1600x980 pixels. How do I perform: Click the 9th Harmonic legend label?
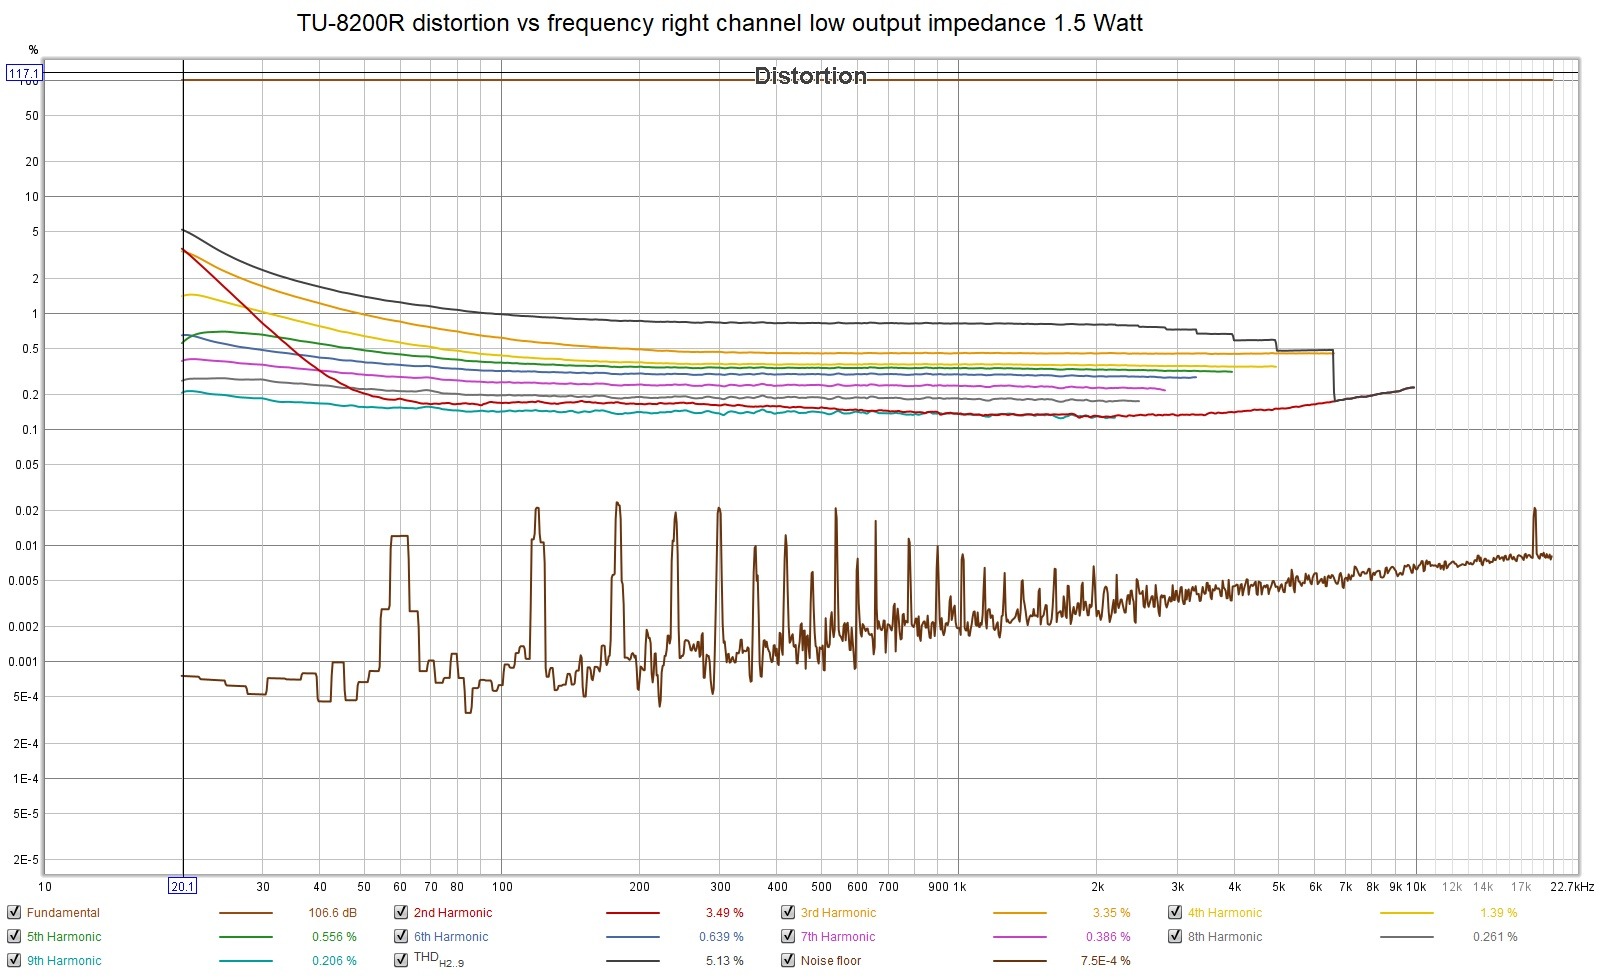click(x=64, y=961)
